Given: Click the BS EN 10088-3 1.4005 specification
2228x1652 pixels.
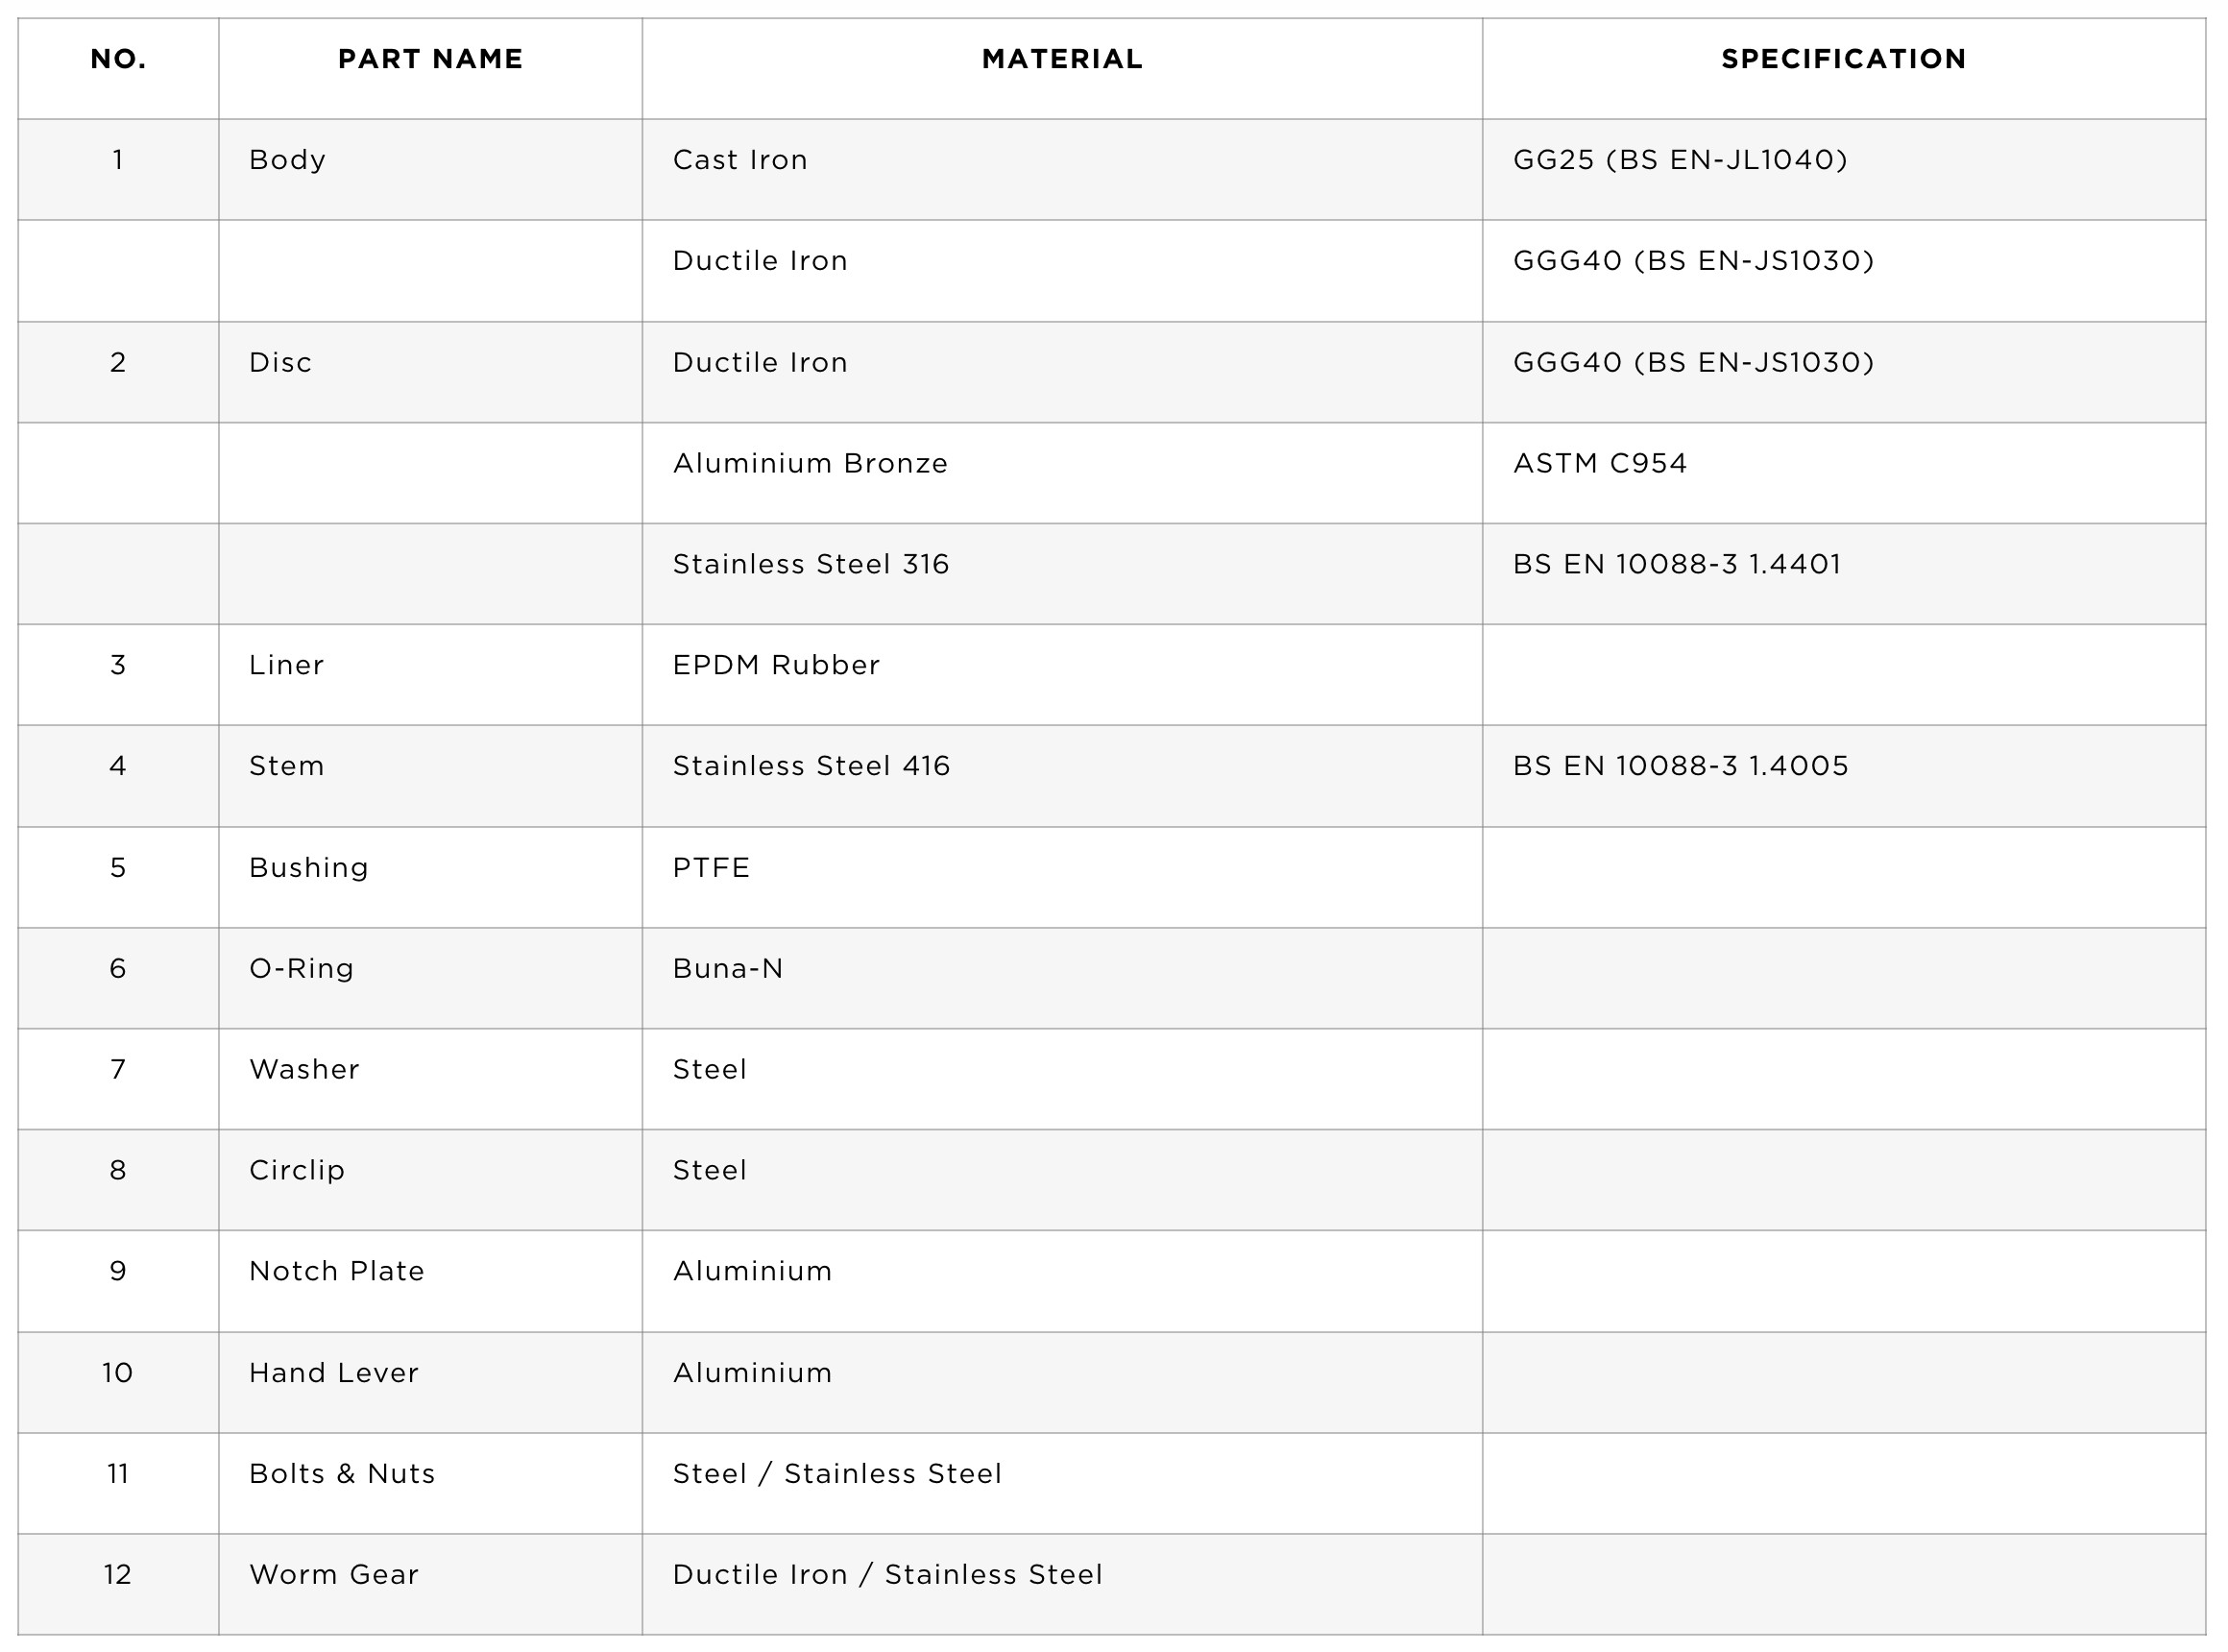Looking at the screenshot, I should [1681, 766].
